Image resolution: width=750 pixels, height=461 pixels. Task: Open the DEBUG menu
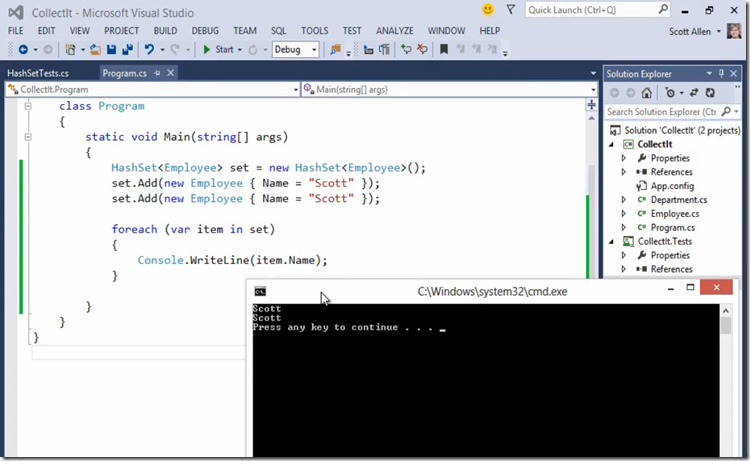tap(205, 31)
